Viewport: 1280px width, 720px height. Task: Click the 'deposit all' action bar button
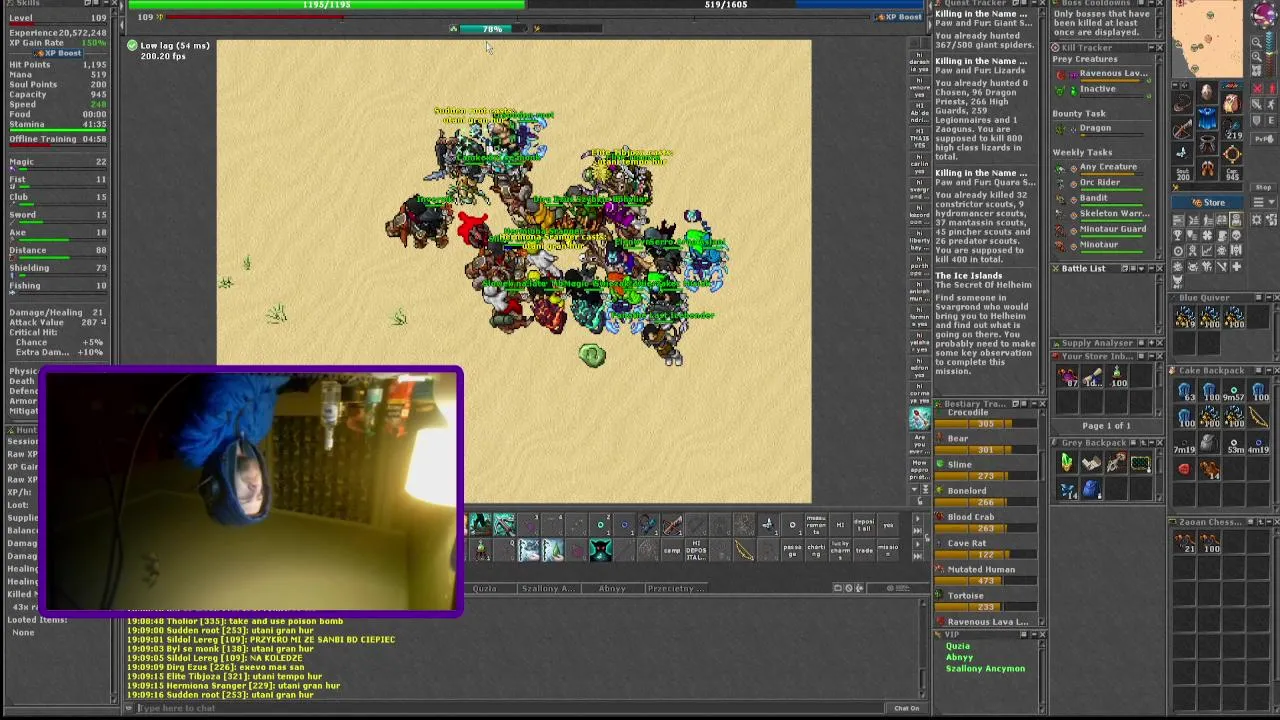[864, 524]
